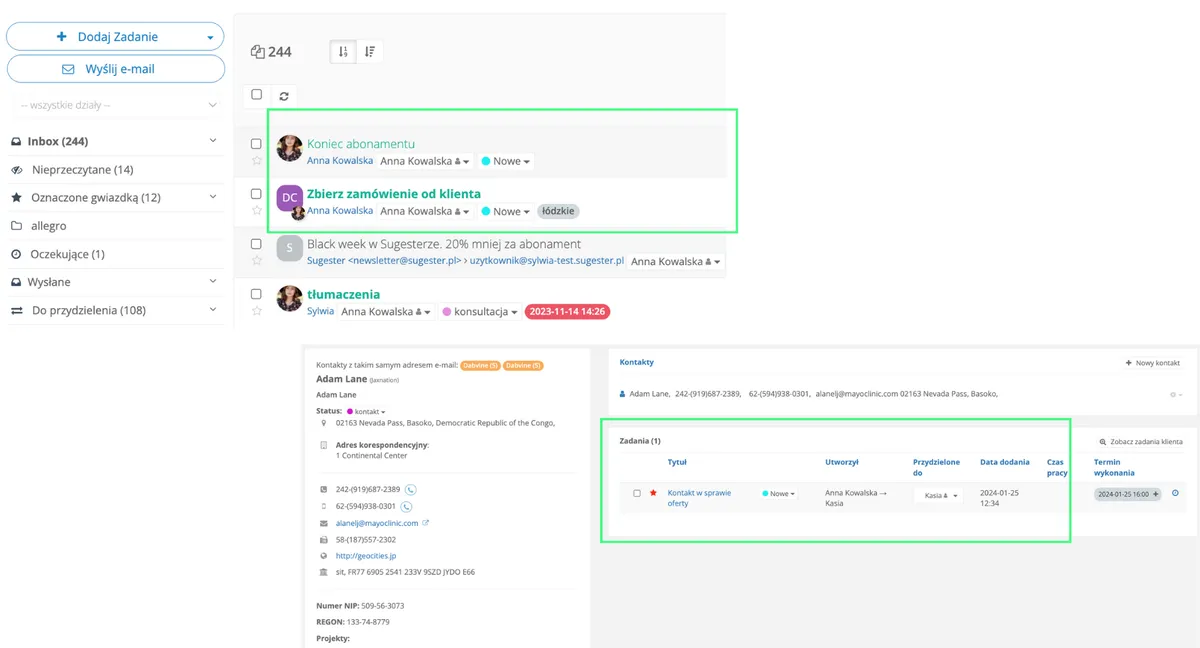Open the Nieprzeczytane (14) folder

coord(82,170)
